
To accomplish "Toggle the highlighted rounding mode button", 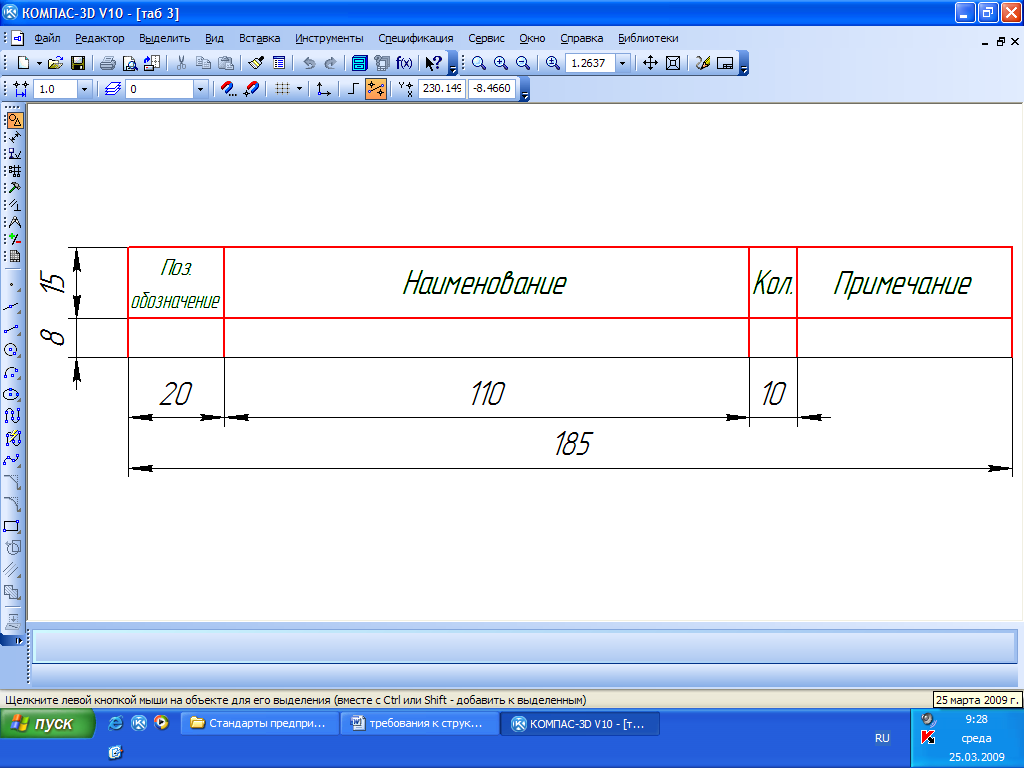I will pos(376,89).
